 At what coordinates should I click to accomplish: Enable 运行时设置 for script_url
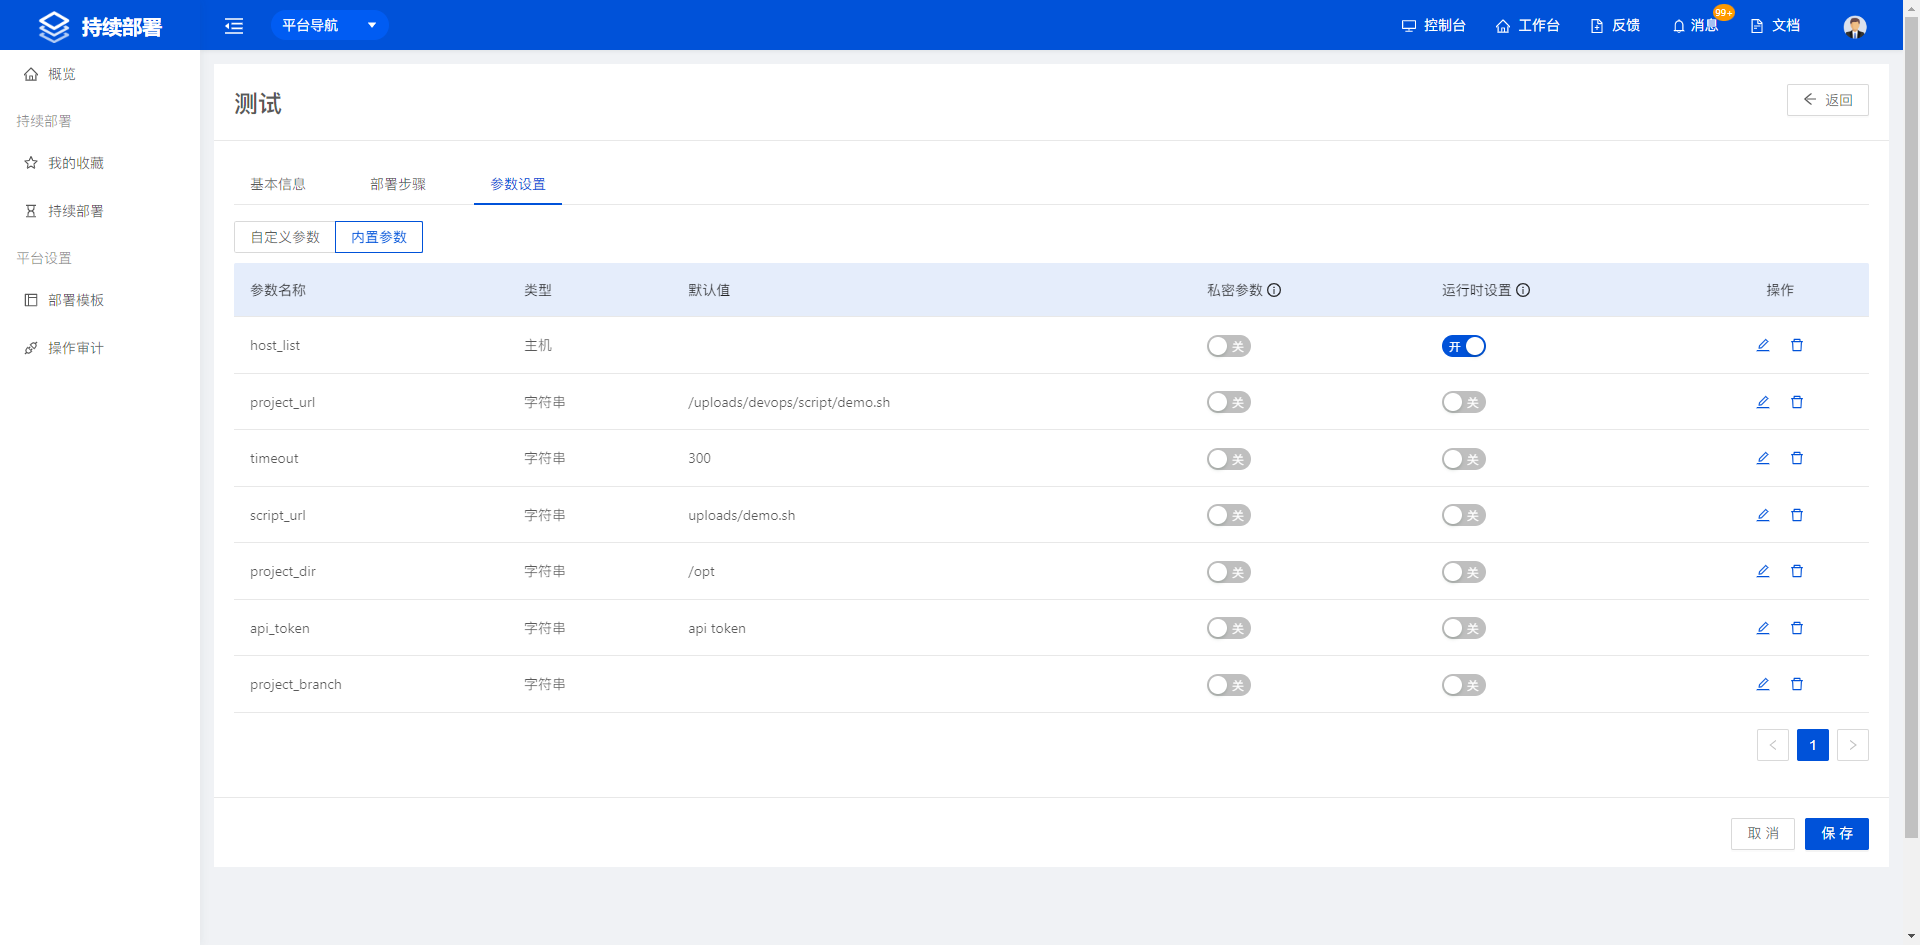click(1464, 515)
